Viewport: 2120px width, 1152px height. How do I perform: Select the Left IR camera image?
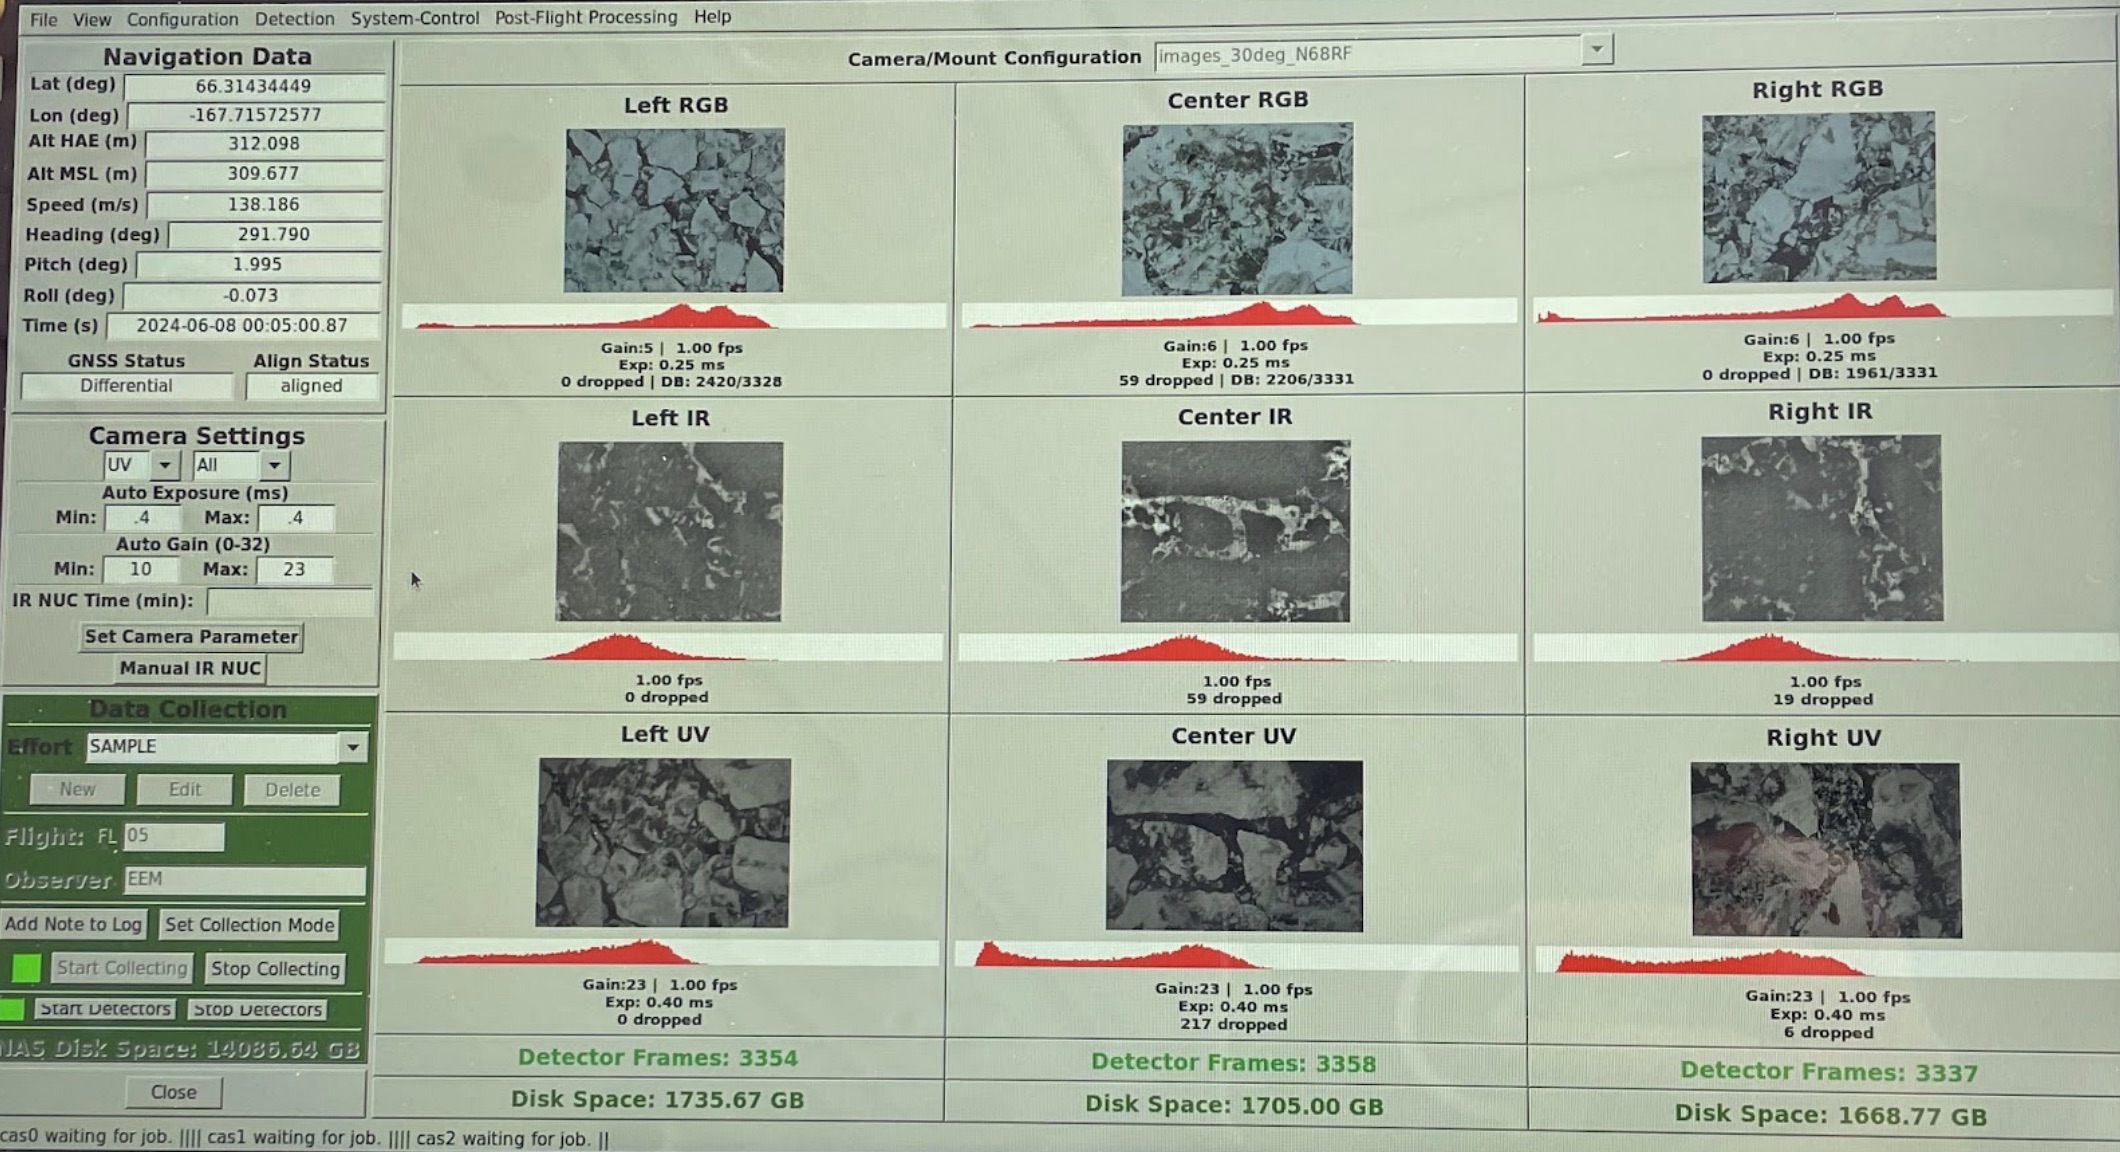(x=669, y=531)
